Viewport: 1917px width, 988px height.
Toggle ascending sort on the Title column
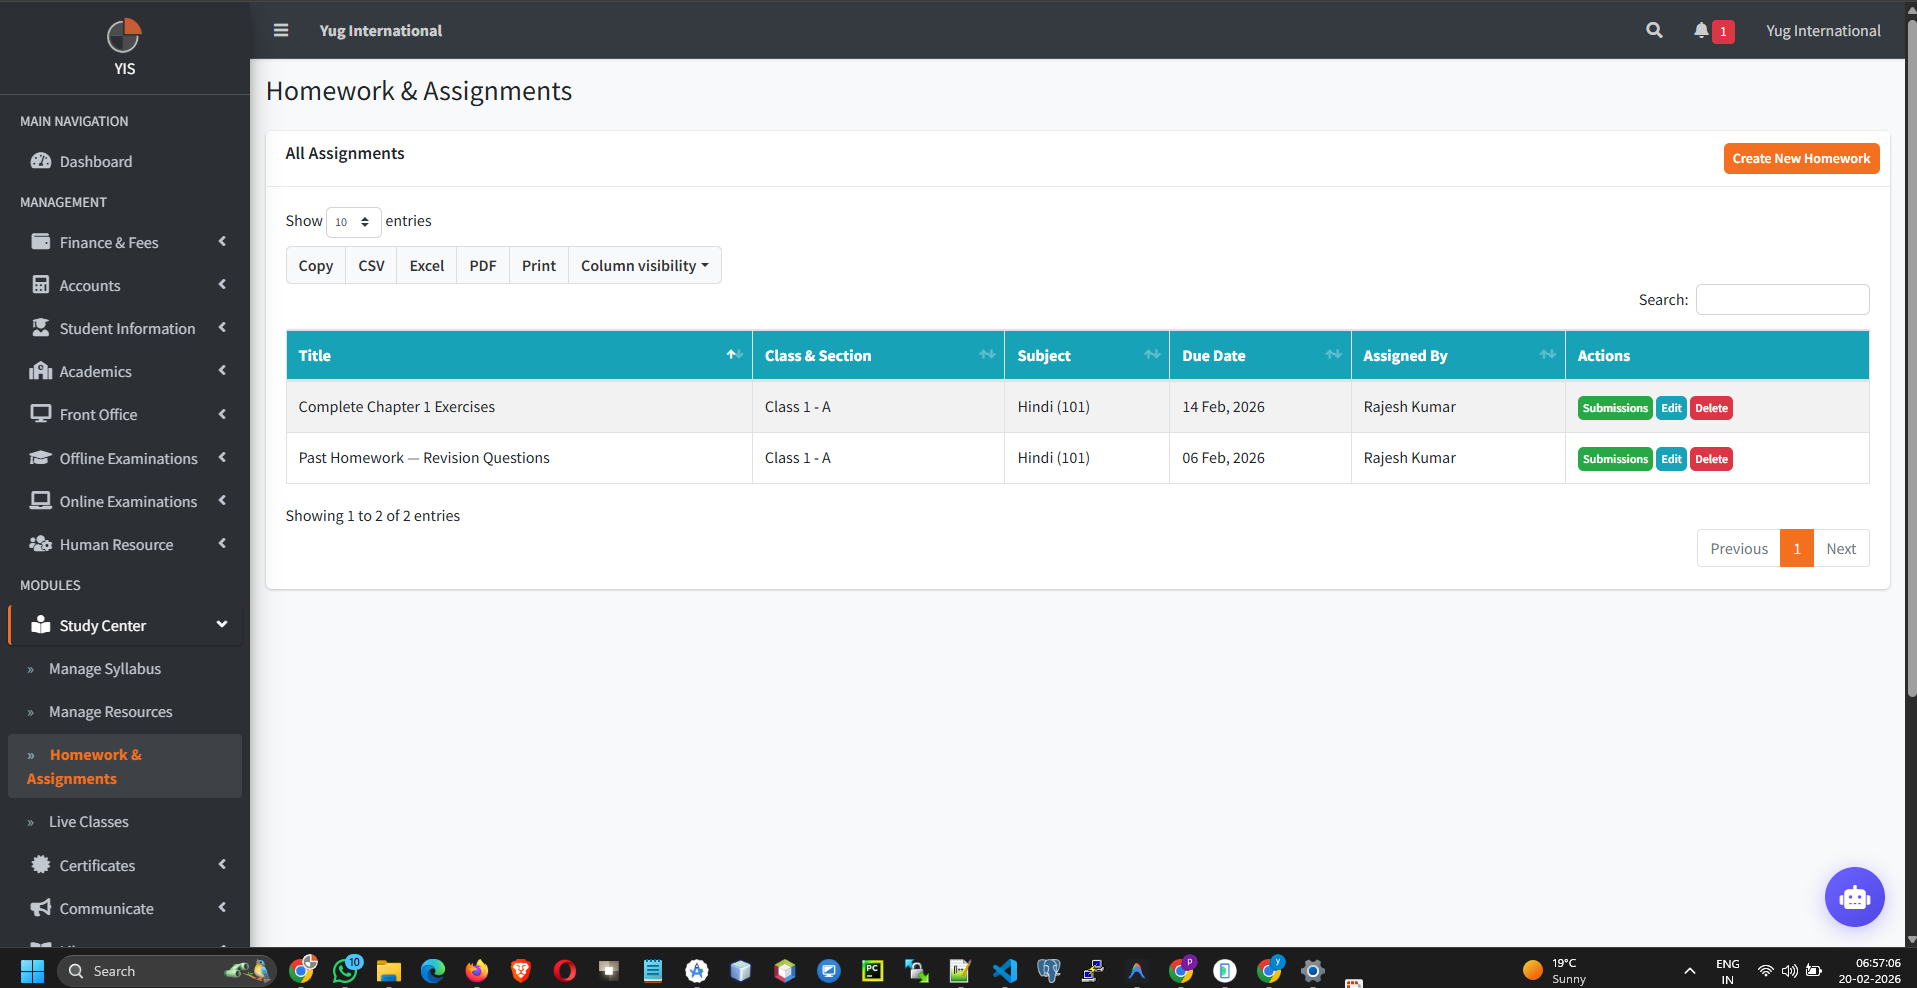733,355
